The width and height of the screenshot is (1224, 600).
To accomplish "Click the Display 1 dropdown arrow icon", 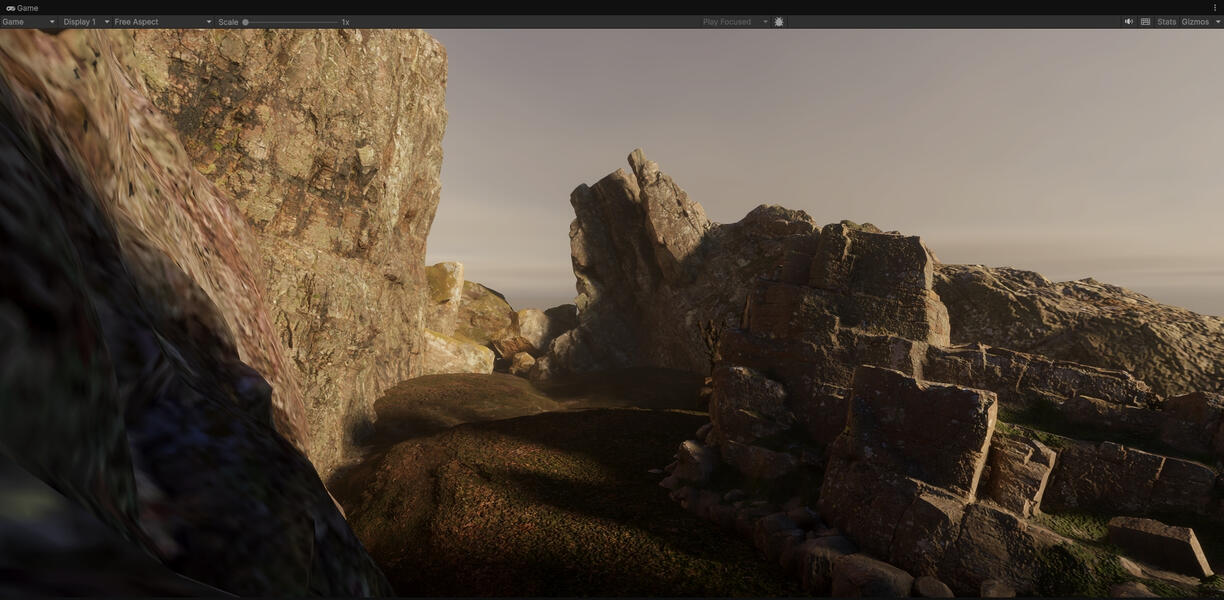I will [x=105, y=21].
